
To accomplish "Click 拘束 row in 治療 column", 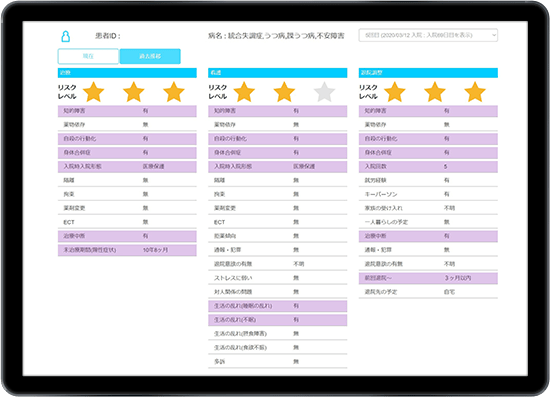I will click(x=127, y=194).
